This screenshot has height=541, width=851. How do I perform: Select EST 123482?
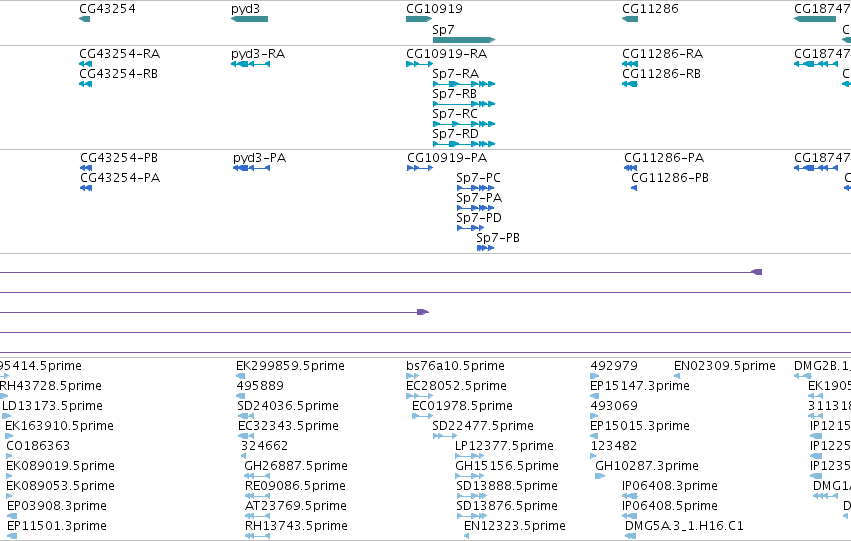click(614, 446)
